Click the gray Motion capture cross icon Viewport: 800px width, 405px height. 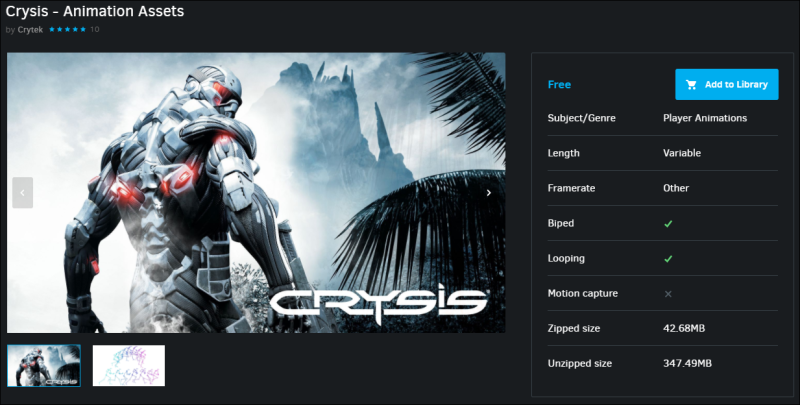click(668, 294)
